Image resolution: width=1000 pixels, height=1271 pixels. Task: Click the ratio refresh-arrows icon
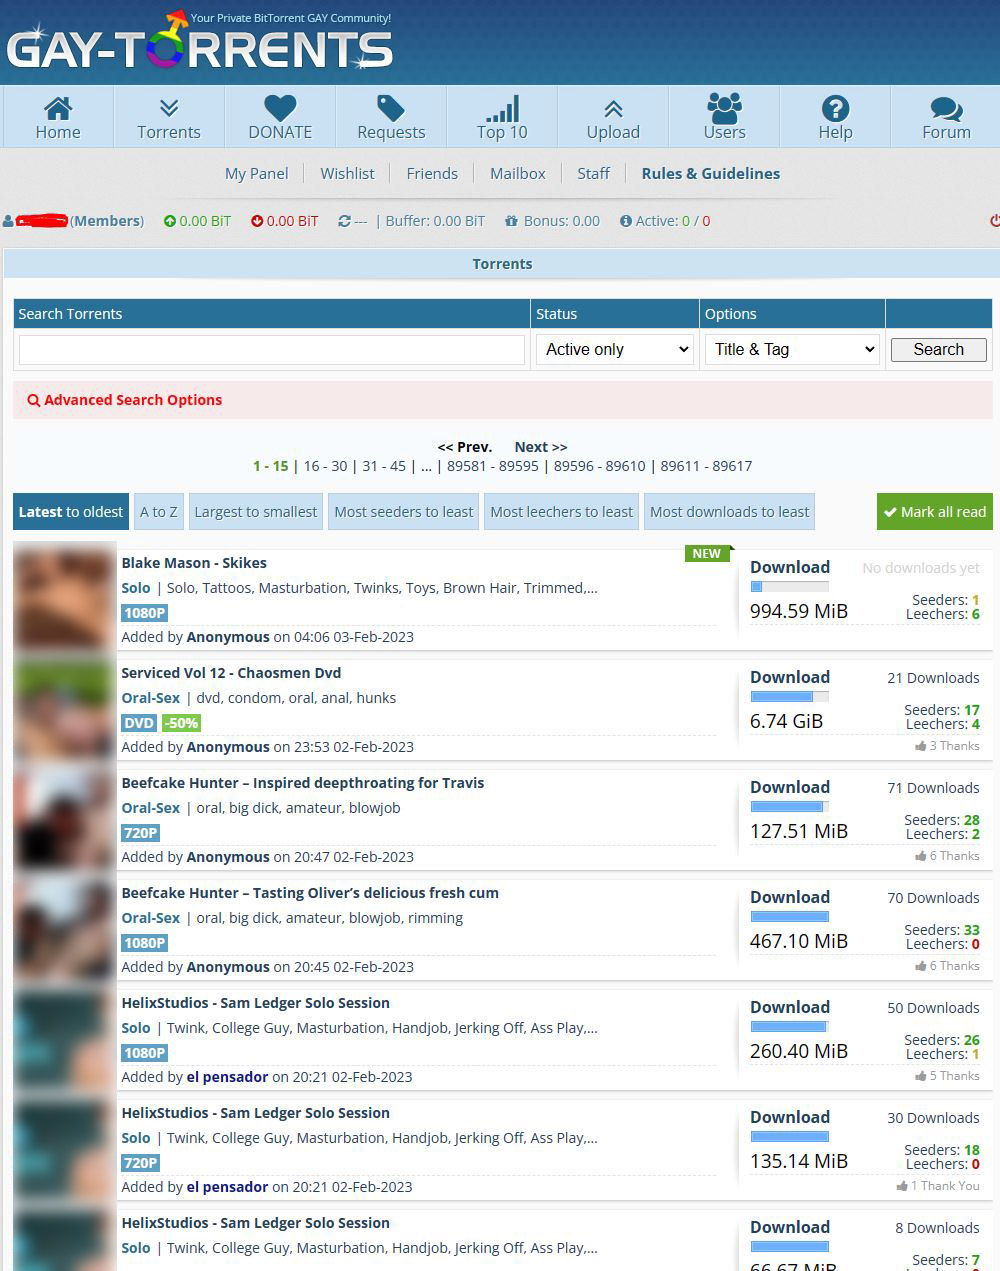pos(345,221)
